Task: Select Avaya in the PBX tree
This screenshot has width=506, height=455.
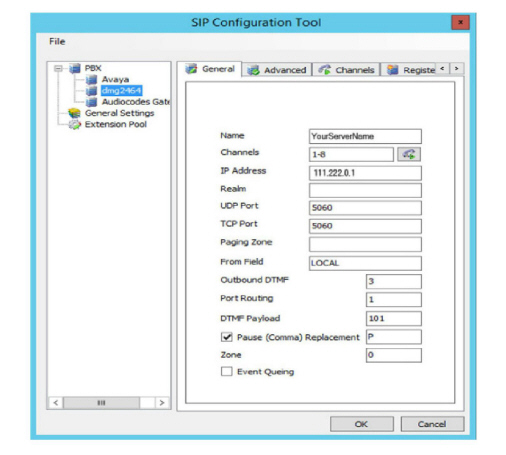Action: pos(115,80)
